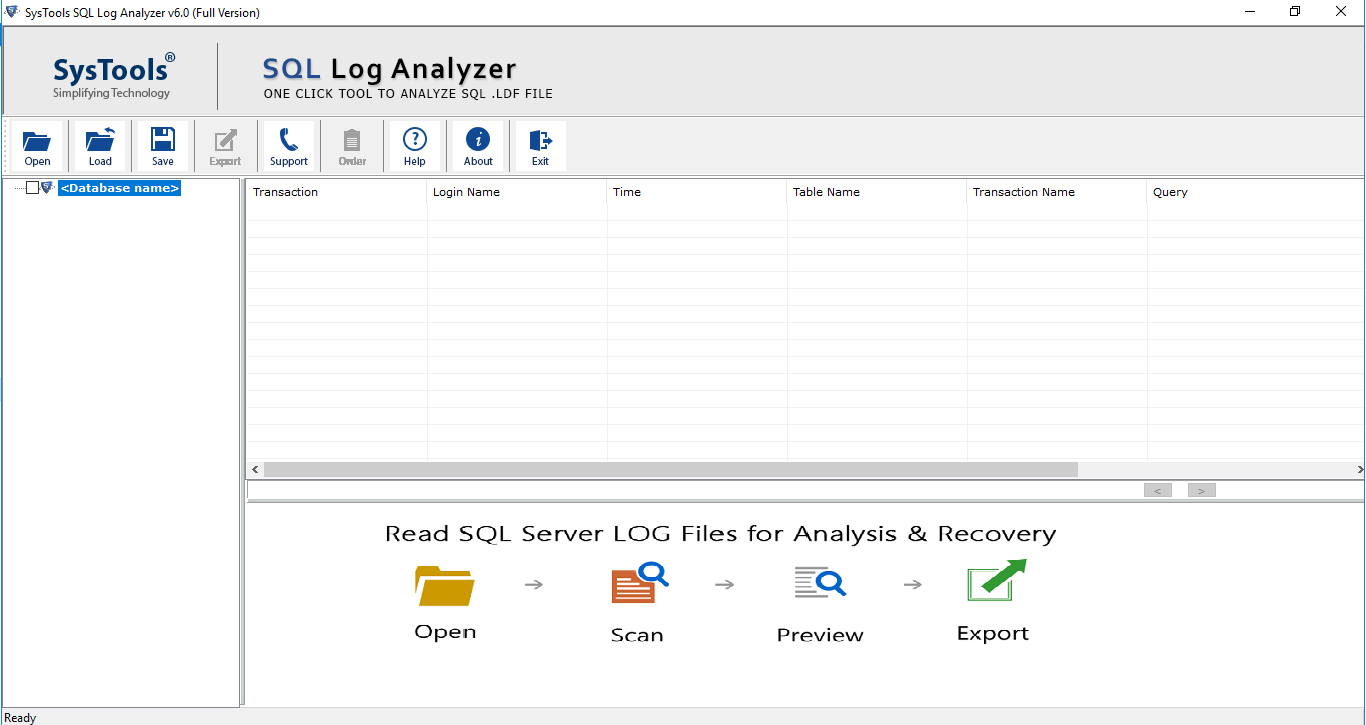Close the SQL Log Analyzer window
Image resolution: width=1366 pixels, height=725 pixels.
1342,12
